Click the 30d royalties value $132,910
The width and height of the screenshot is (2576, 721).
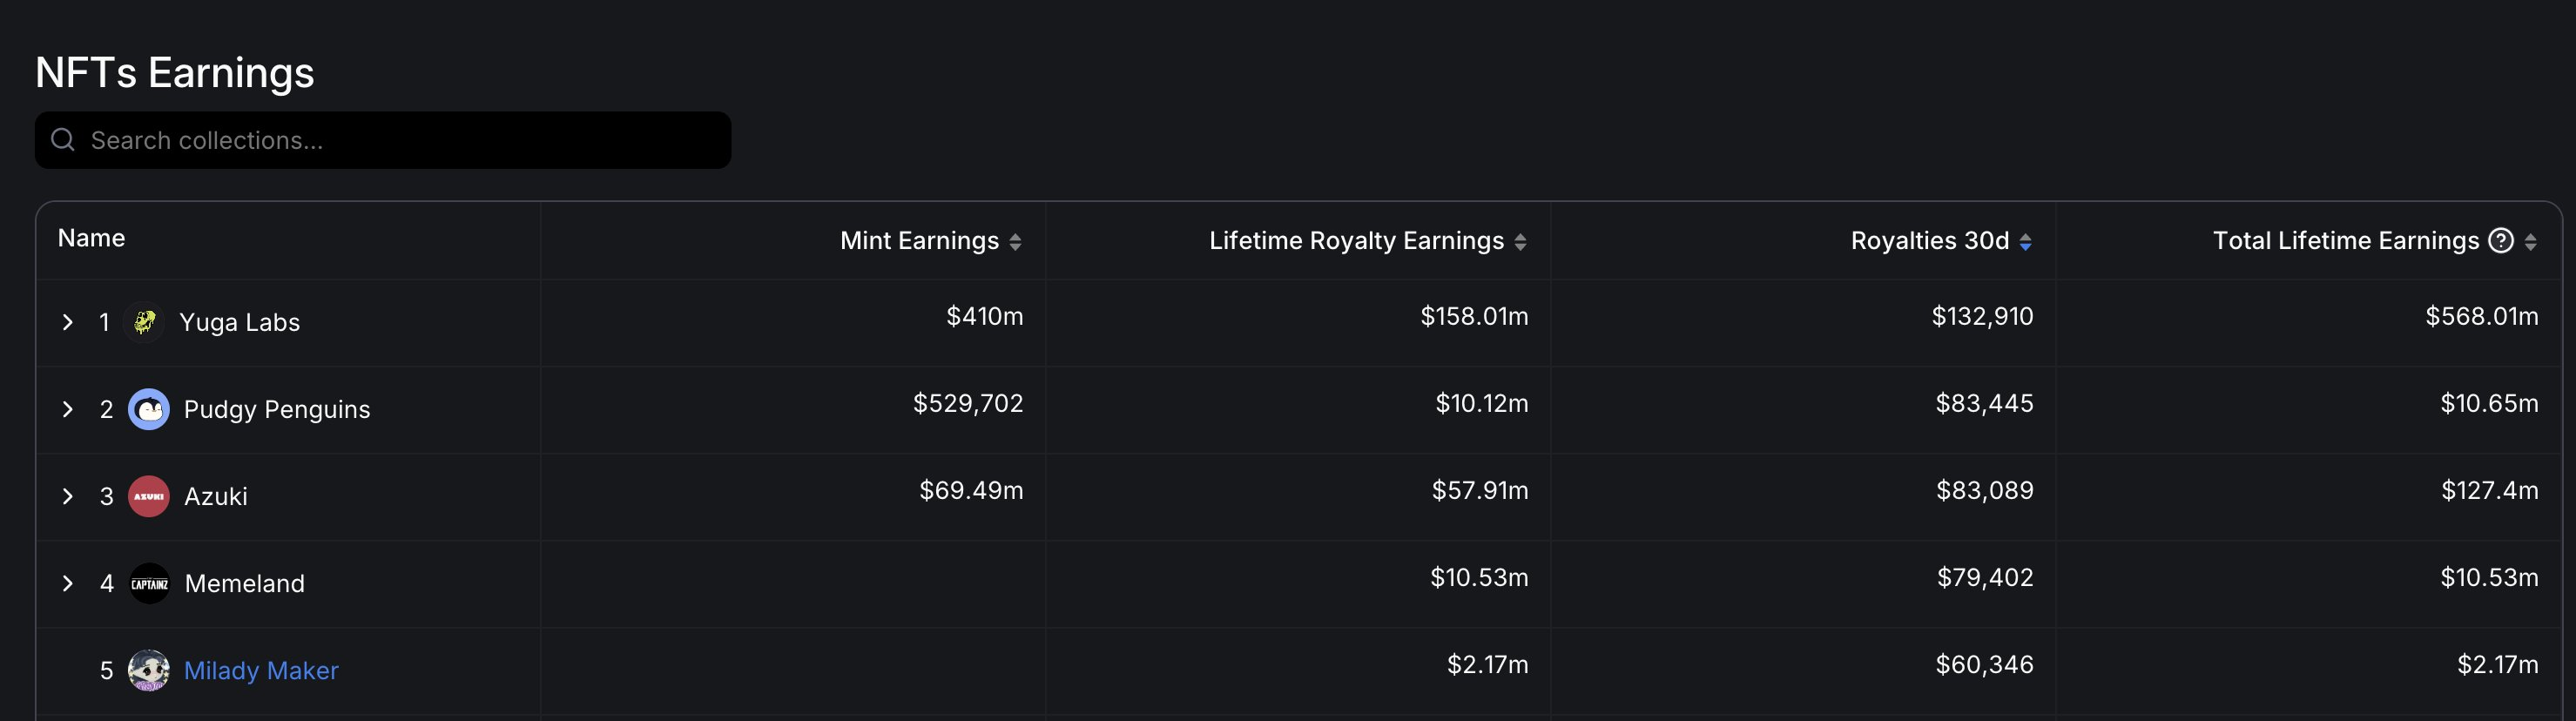tap(1982, 316)
